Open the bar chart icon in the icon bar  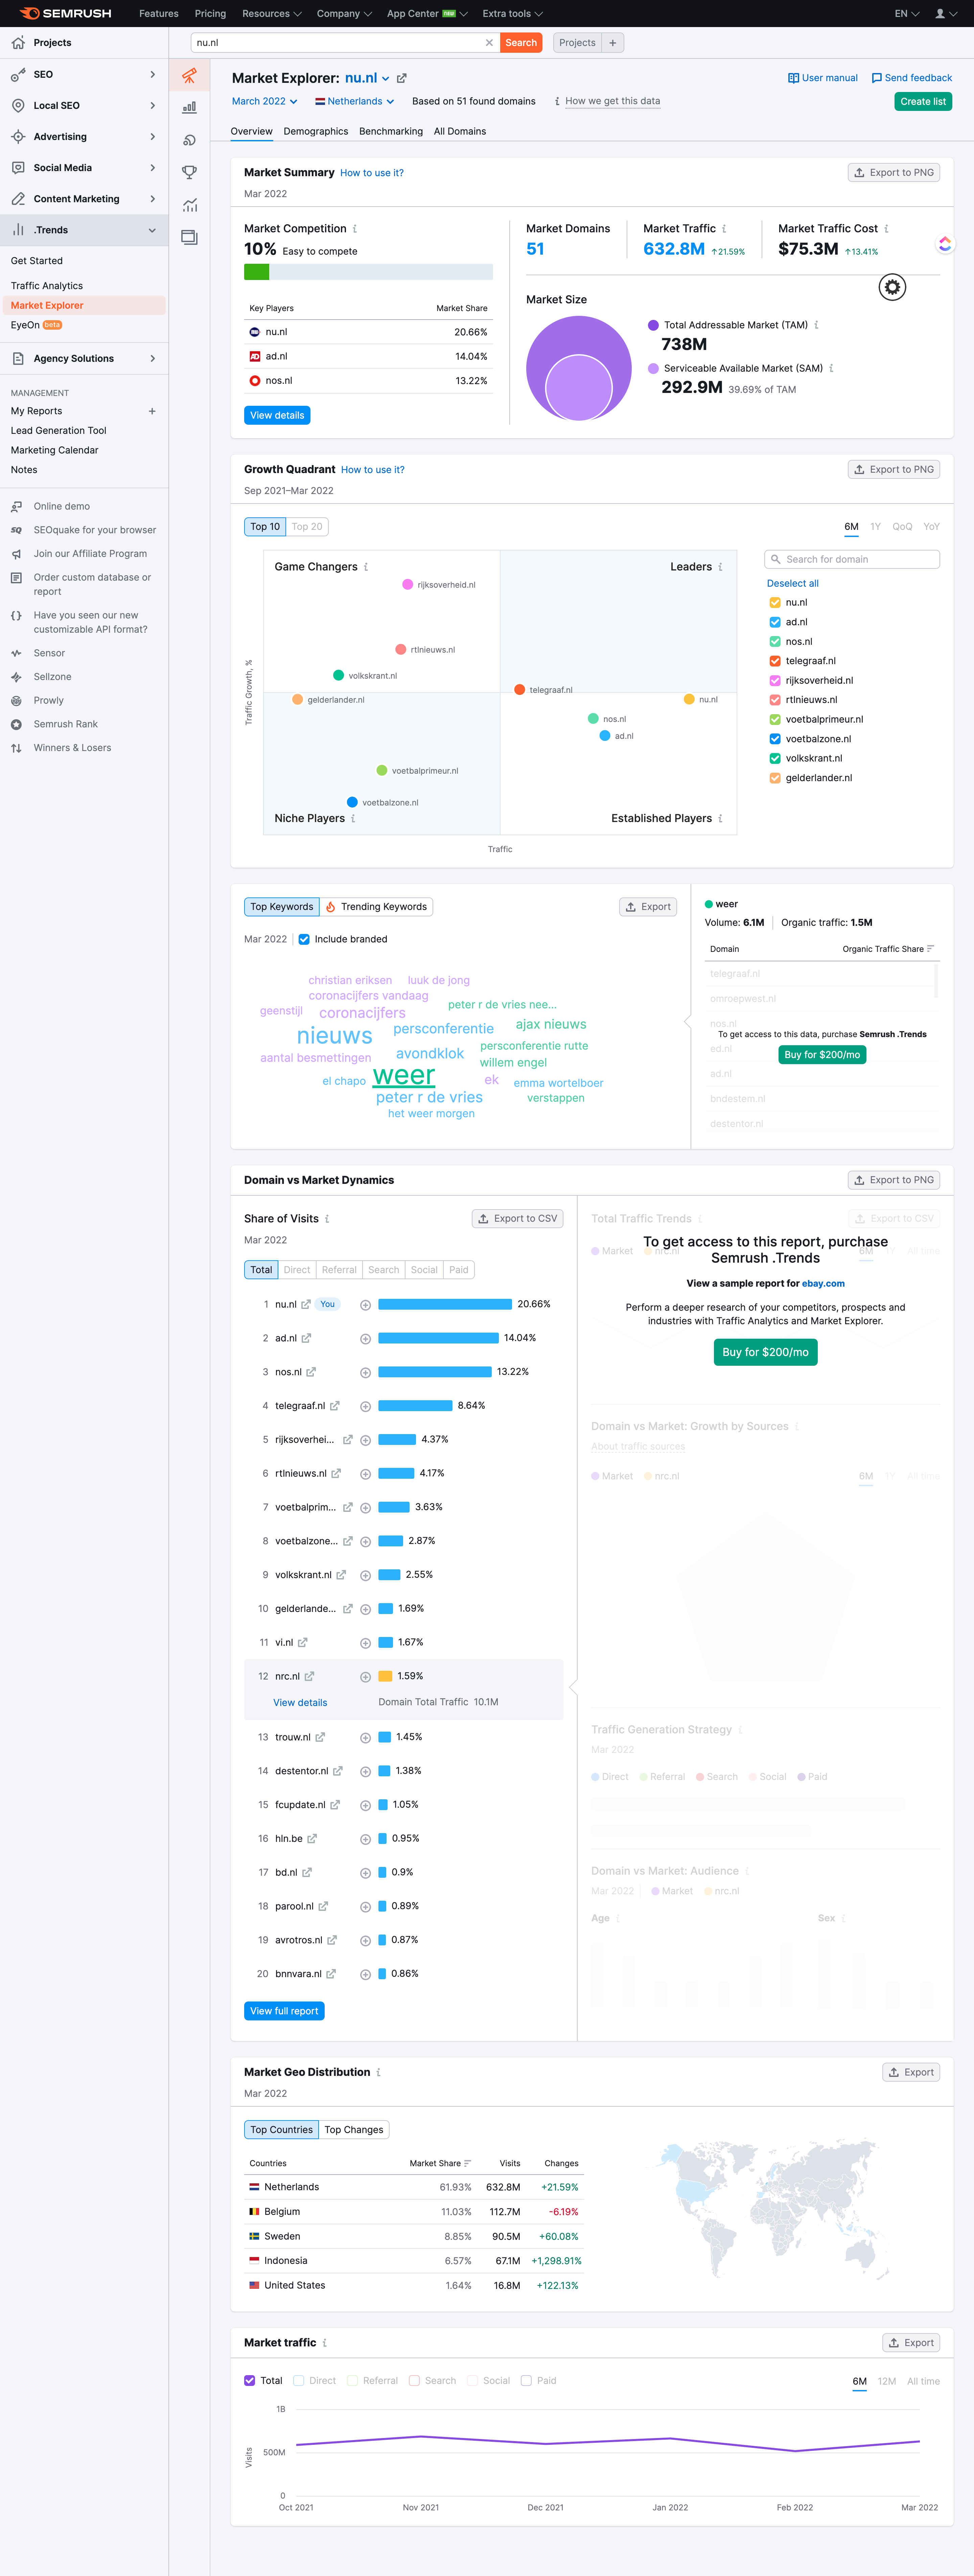point(189,107)
